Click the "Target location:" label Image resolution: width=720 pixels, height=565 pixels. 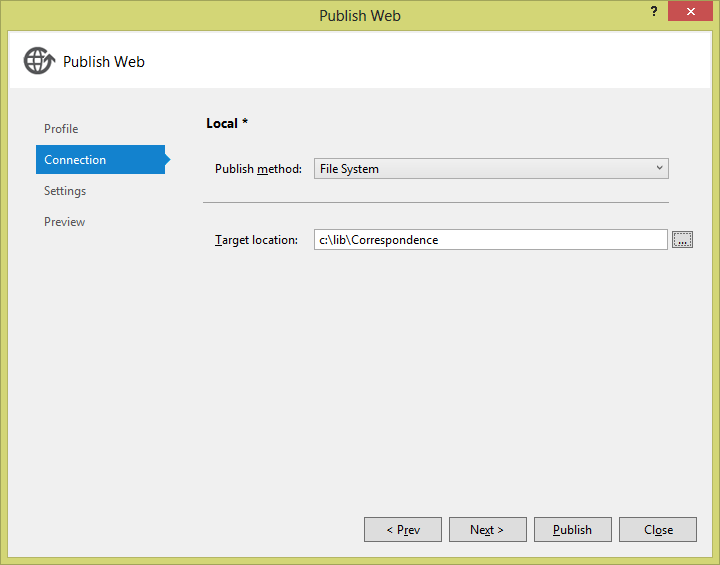tap(256, 240)
